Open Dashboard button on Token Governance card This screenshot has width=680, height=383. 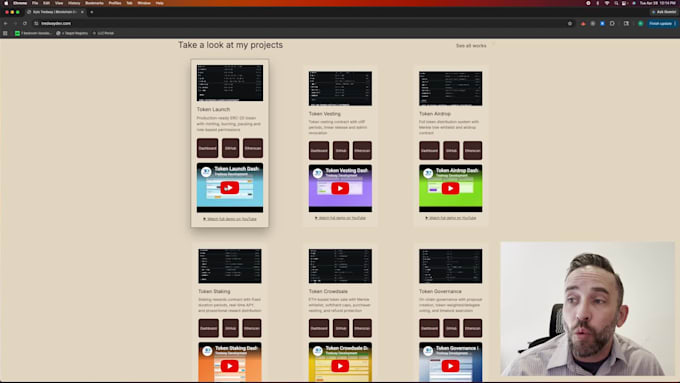tap(429, 328)
